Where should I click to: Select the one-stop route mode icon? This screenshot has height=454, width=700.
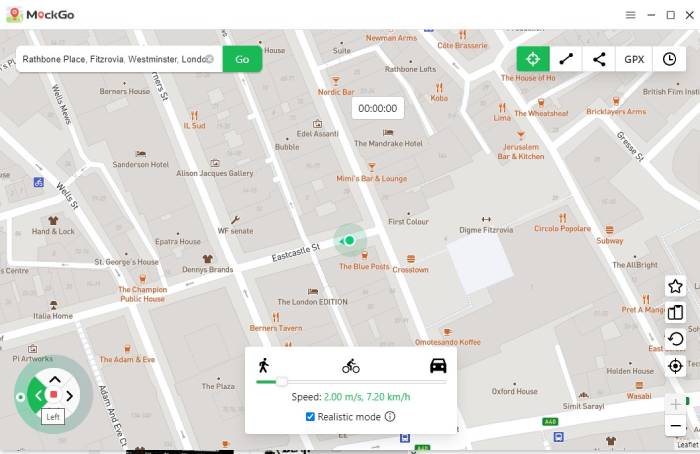click(566, 59)
